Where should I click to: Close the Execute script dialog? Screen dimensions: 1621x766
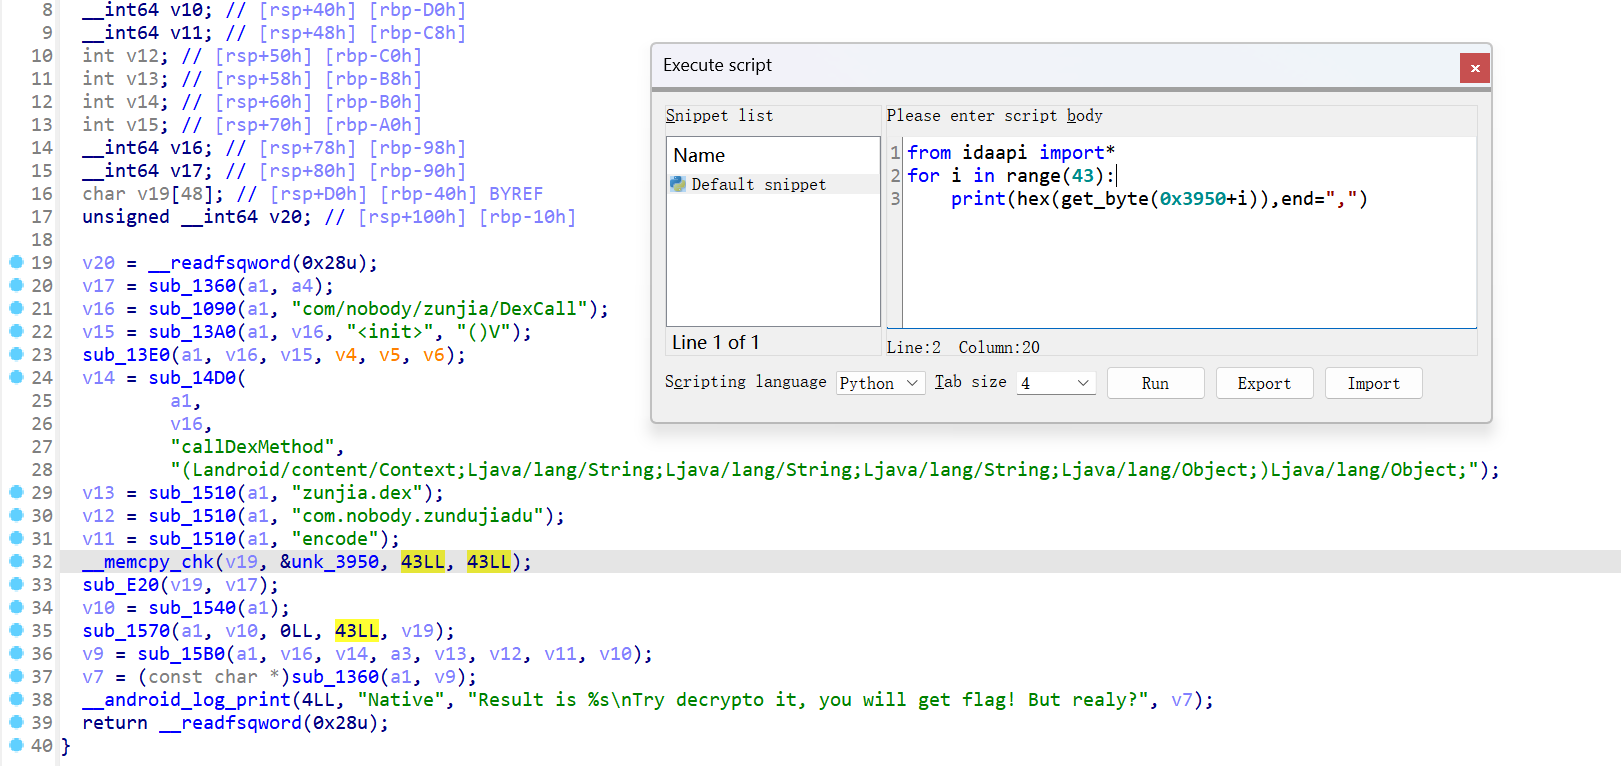point(1474,68)
